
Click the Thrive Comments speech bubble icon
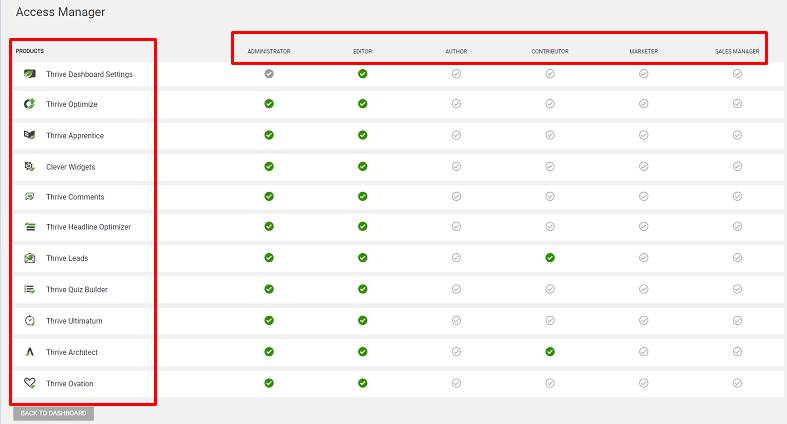click(x=30, y=197)
